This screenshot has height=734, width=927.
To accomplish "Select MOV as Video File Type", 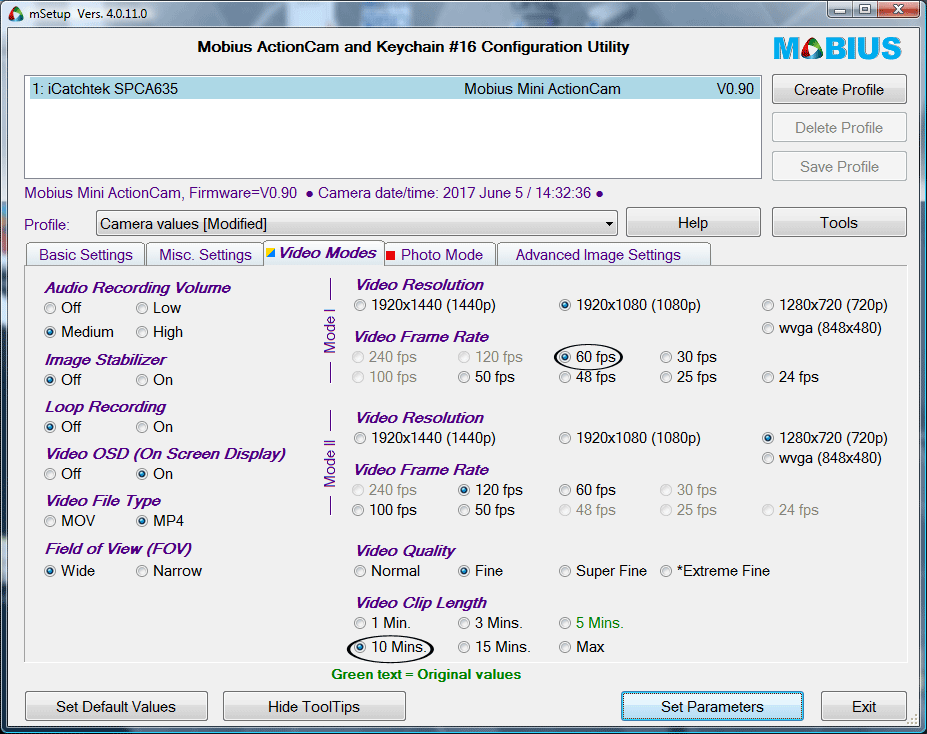I will 70,521.
